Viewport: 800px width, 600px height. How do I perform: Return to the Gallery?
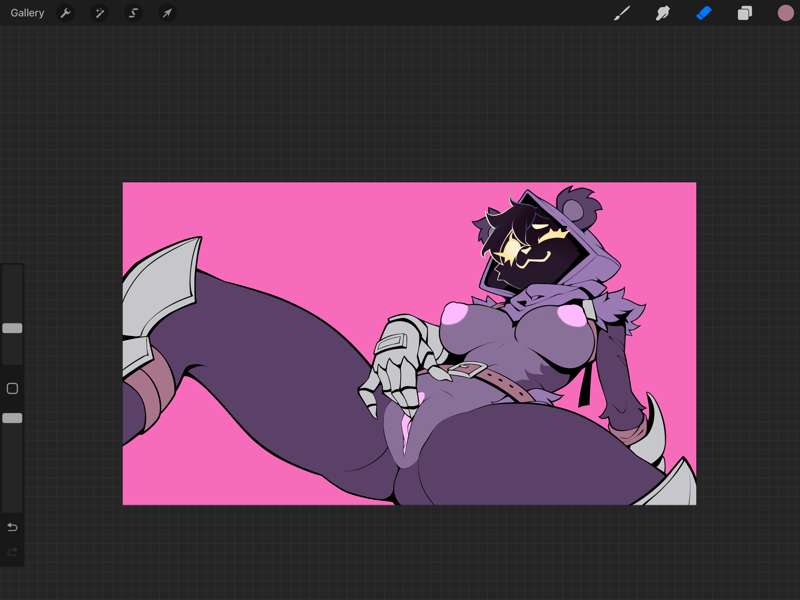pos(27,13)
